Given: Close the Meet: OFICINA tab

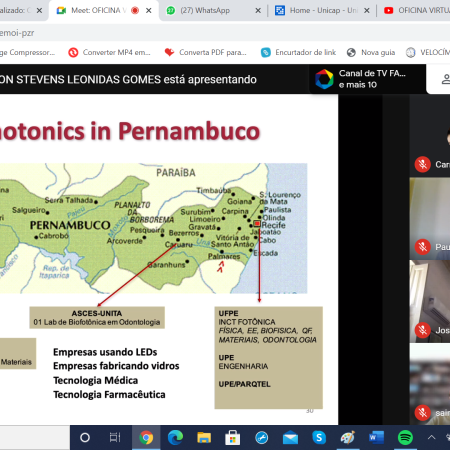Looking at the screenshot, I should point(149,11).
